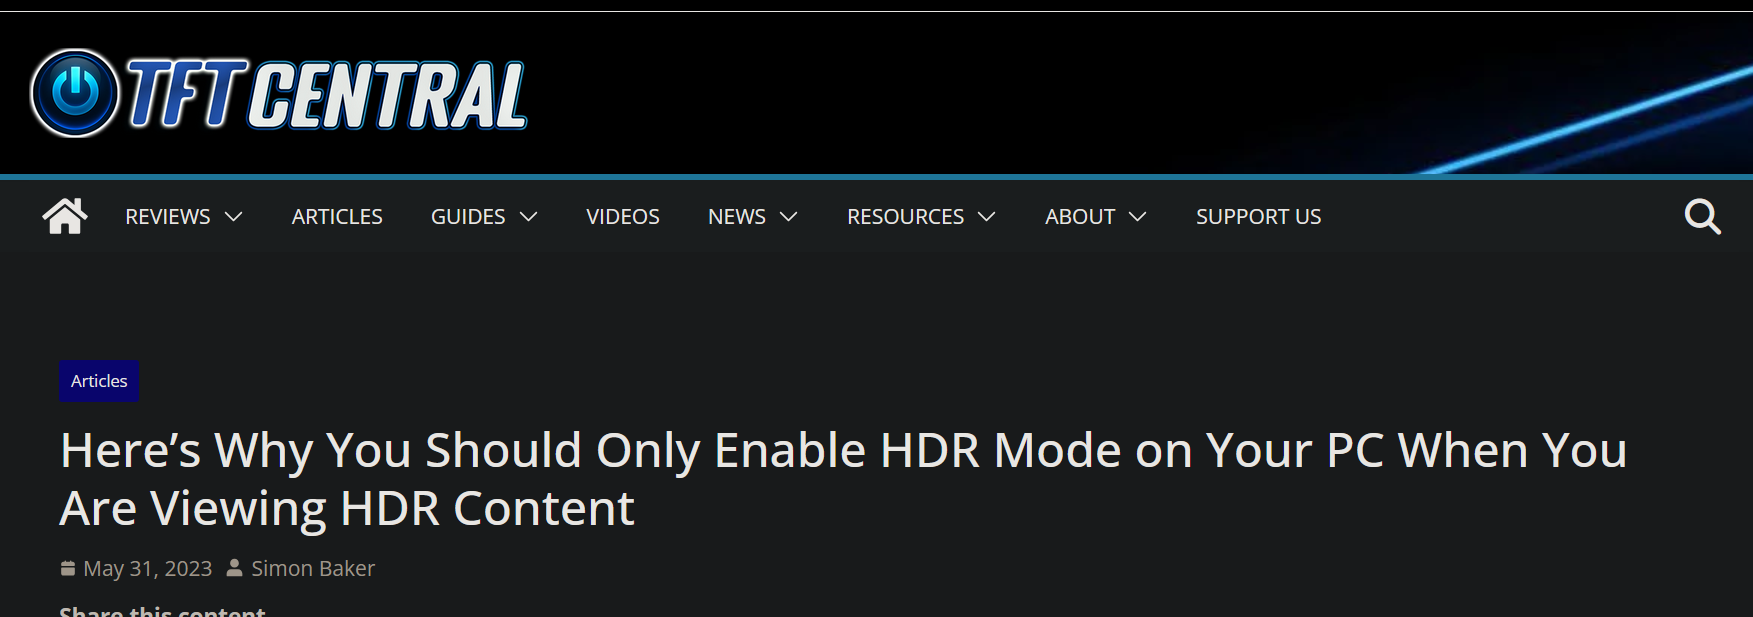Open author Simon Baker's page
This screenshot has width=1753, height=617.
pos(313,569)
